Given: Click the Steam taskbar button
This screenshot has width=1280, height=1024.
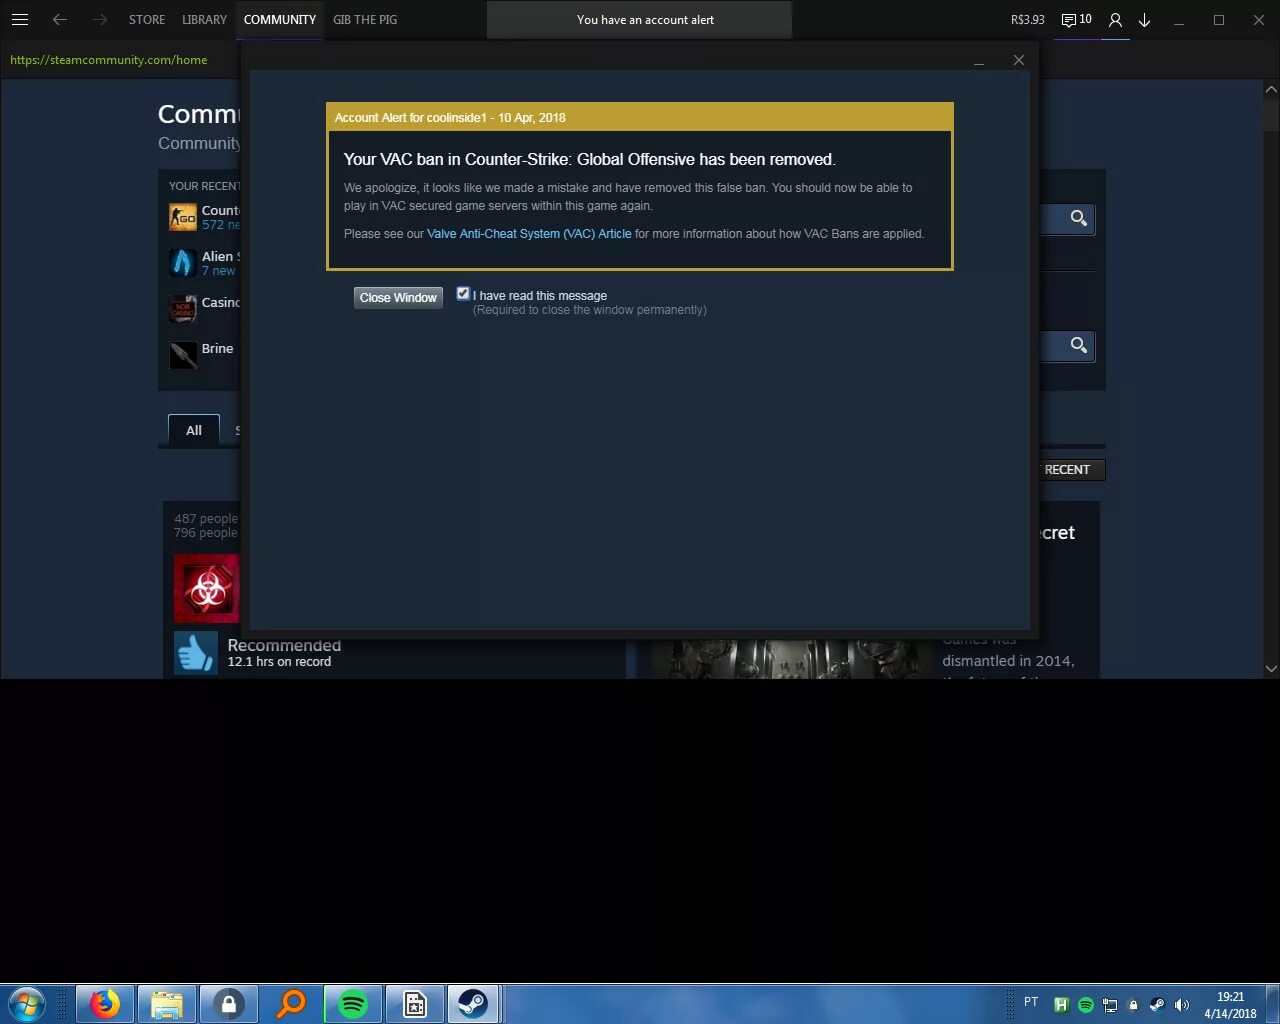Looking at the screenshot, I should (473, 1003).
